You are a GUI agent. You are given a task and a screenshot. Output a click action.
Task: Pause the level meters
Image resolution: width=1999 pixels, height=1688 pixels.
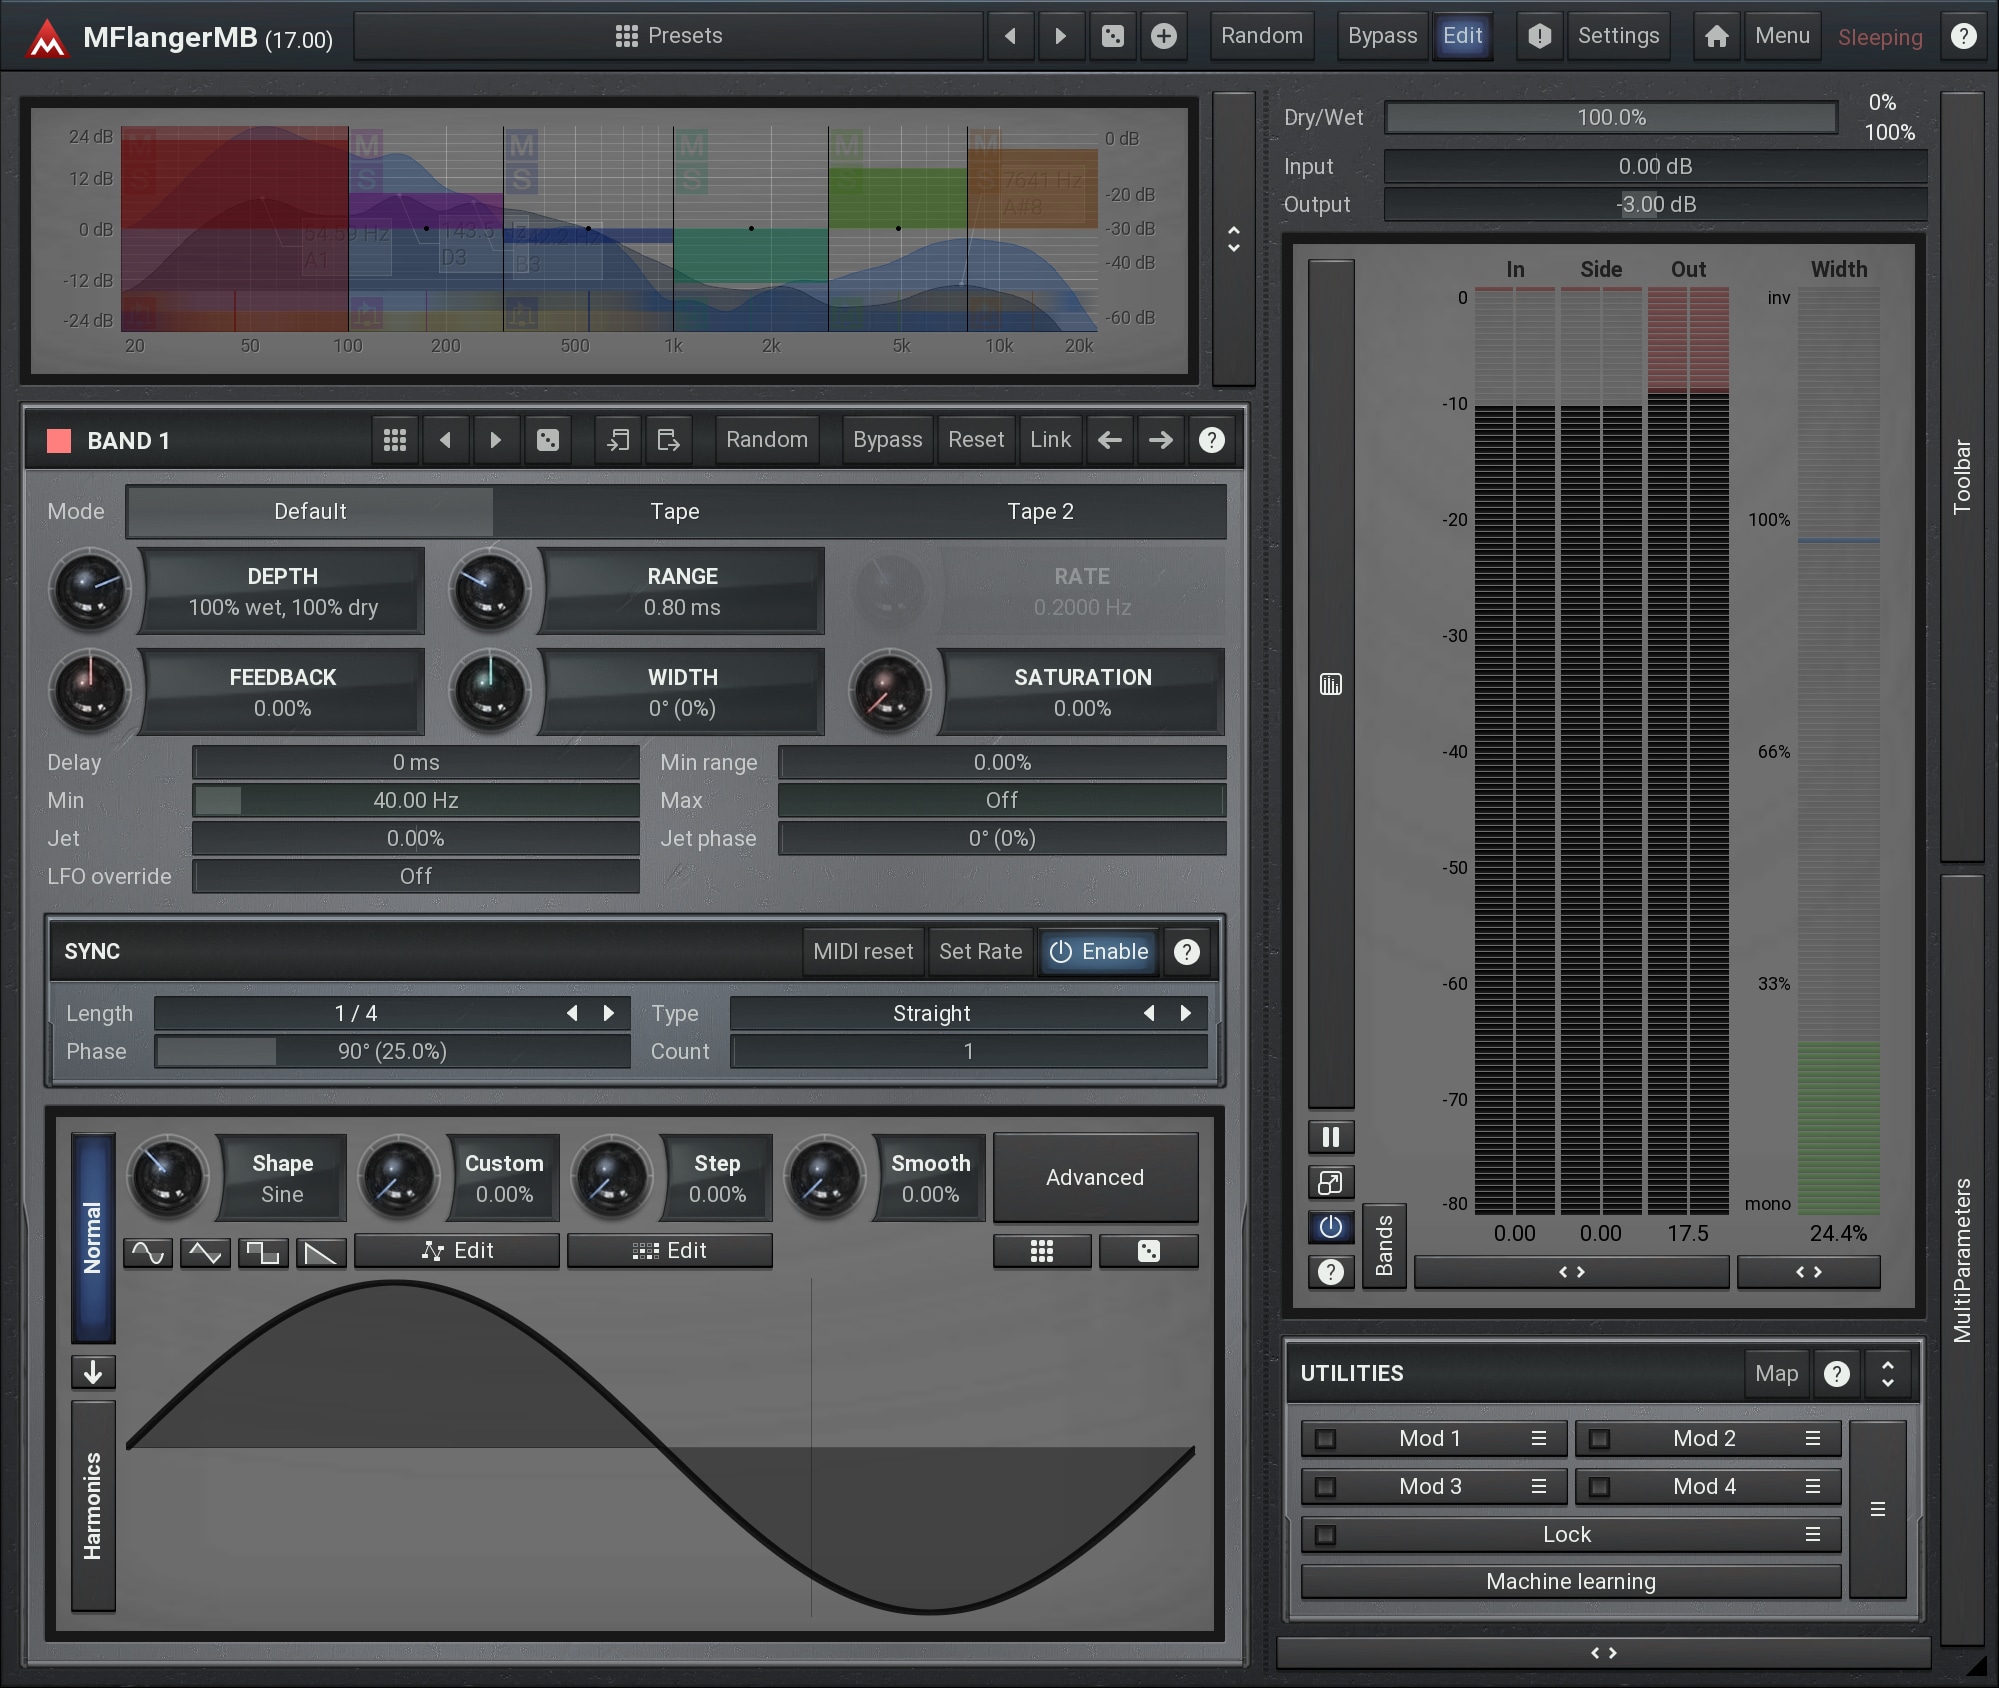pos(1330,1137)
